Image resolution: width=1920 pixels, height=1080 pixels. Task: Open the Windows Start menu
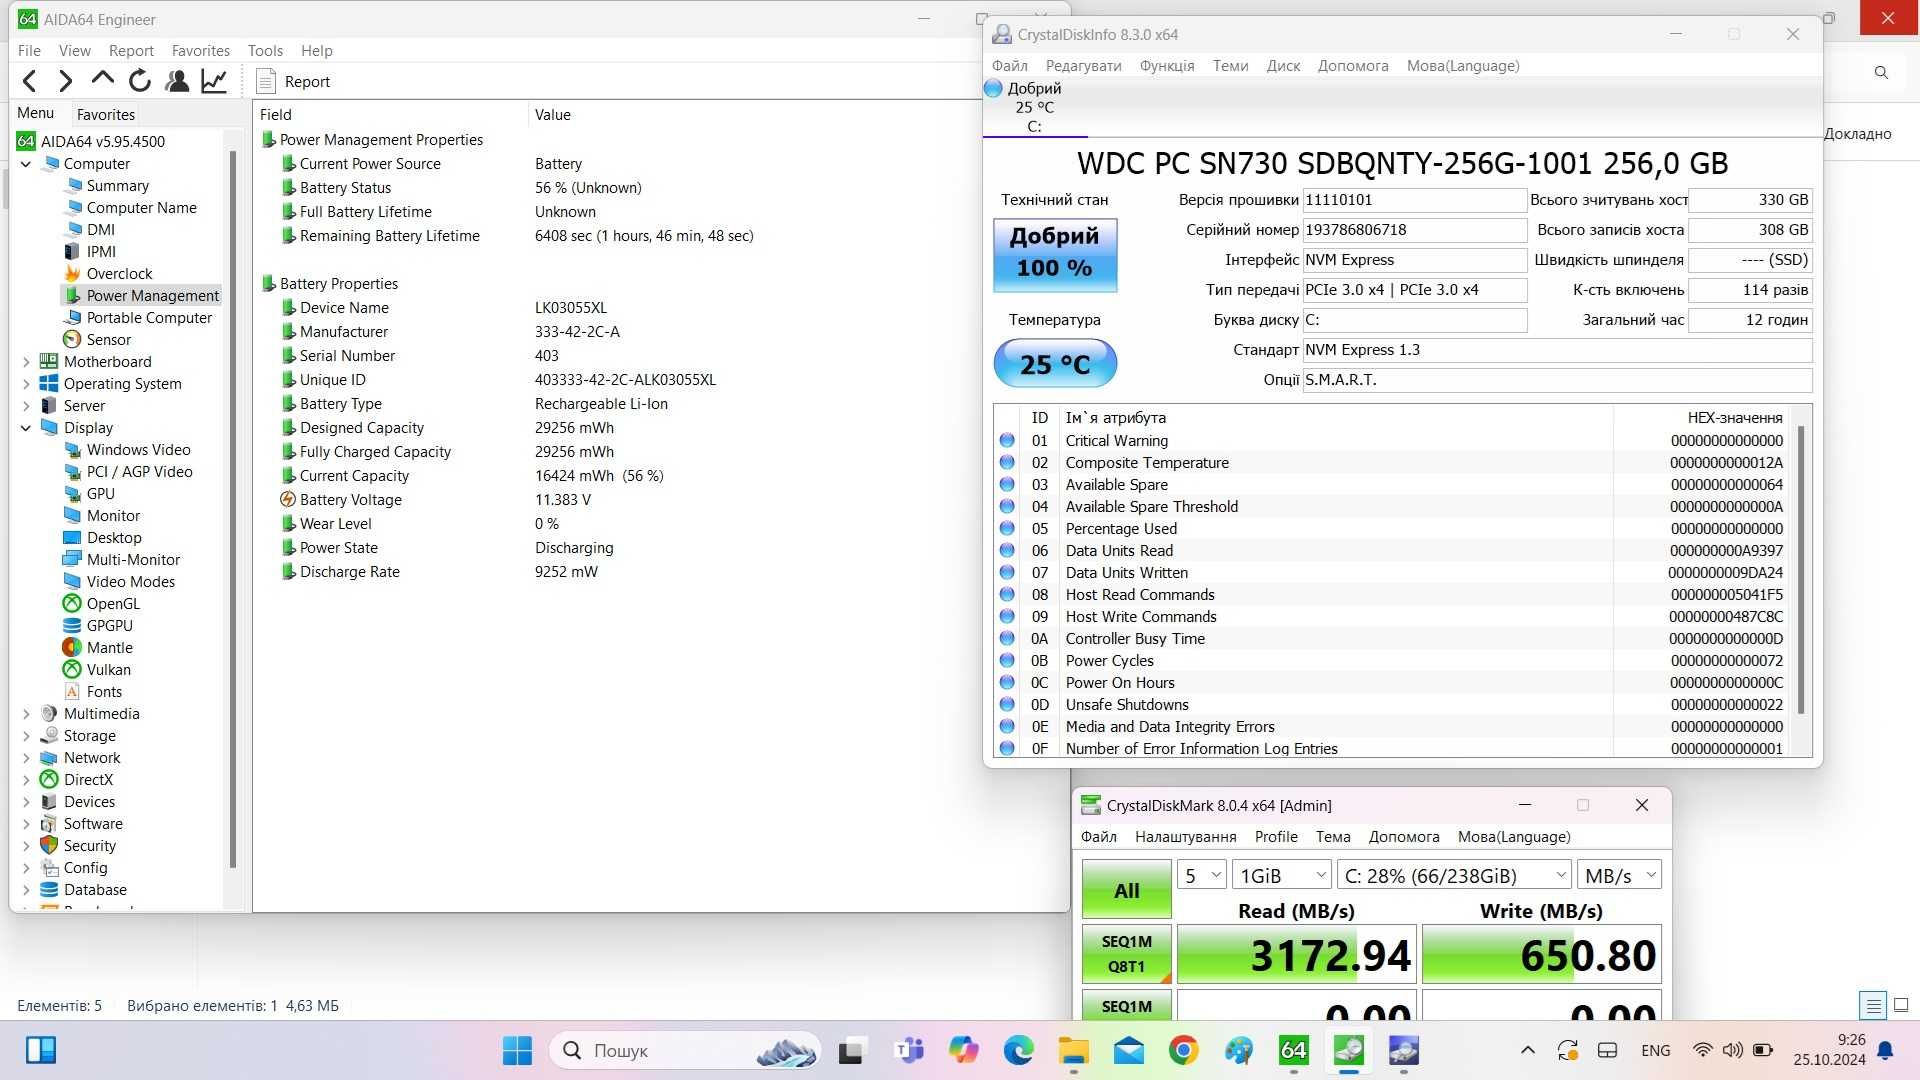pyautogui.click(x=517, y=1050)
